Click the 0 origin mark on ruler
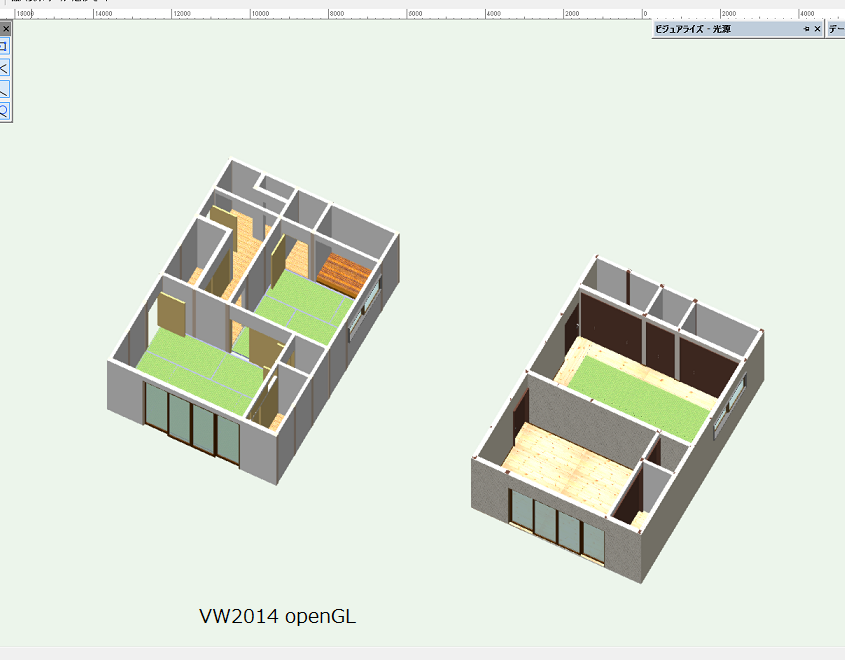 coord(645,14)
